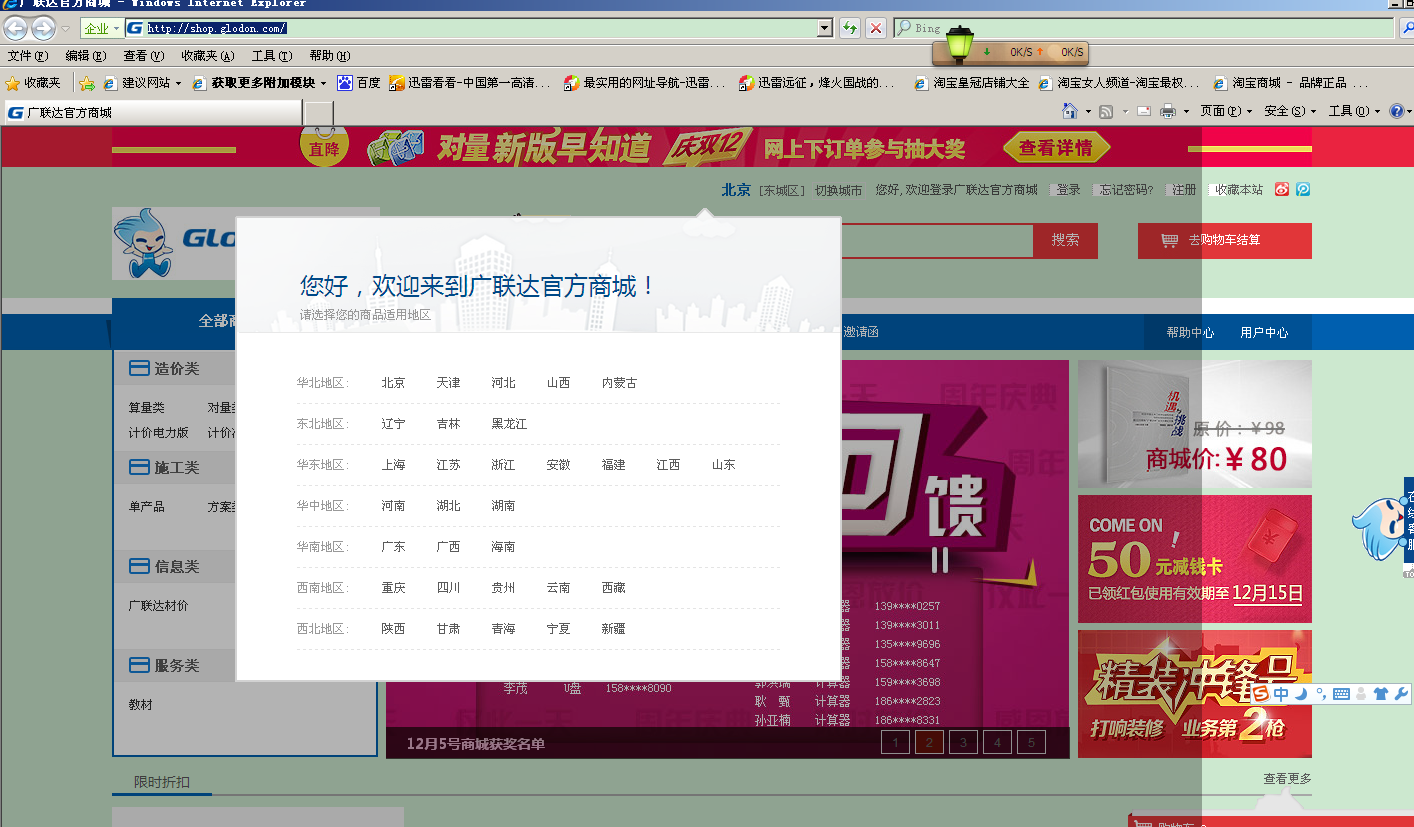1414x827 pixels.
Task: Expand the 获取更多附加模块 dropdown
Action: [323, 84]
